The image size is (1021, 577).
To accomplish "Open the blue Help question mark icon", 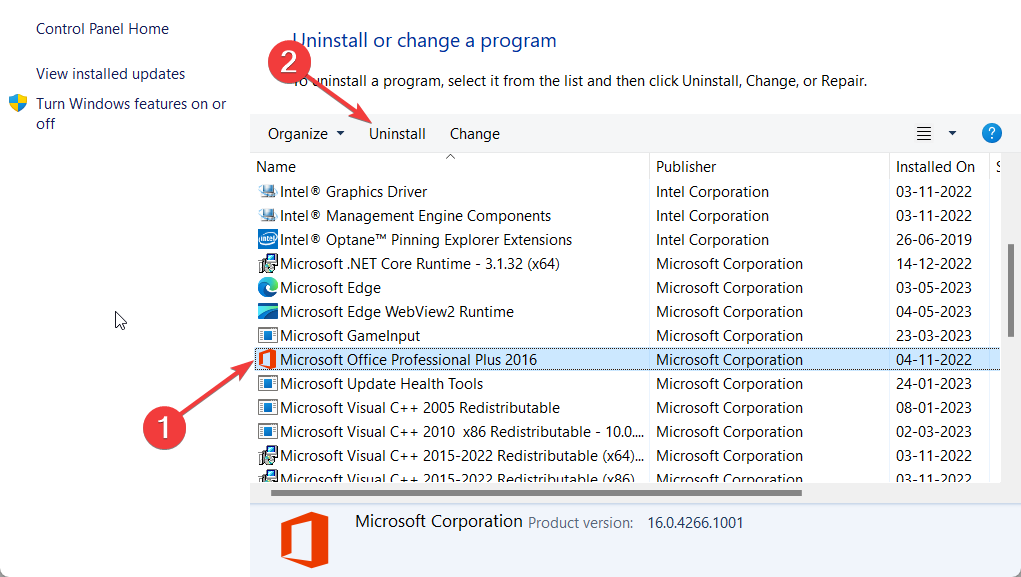I will (991, 134).
